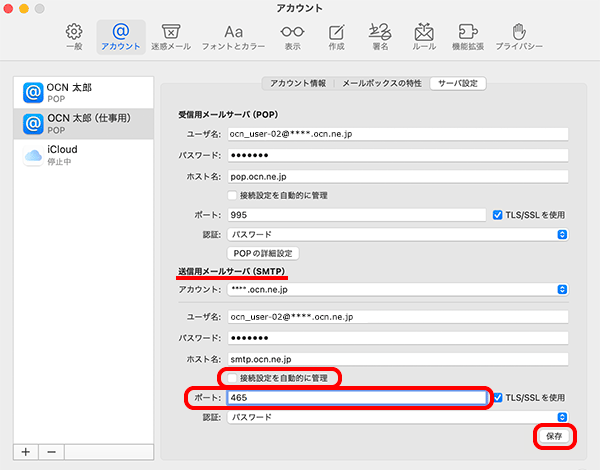Viewport: 600px width, 470px height.
Task: Minimize the アカウント window with the yellow button
Action: tap(24, 8)
